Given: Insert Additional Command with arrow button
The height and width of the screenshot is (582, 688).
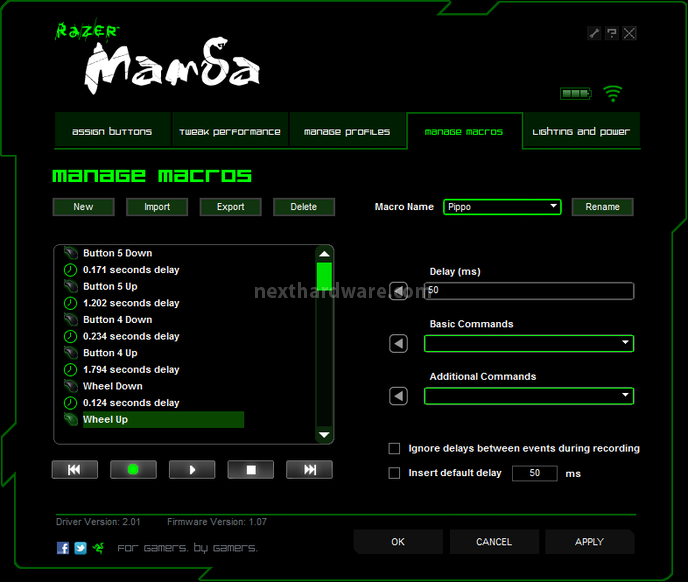Looking at the screenshot, I should coord(398,396).
